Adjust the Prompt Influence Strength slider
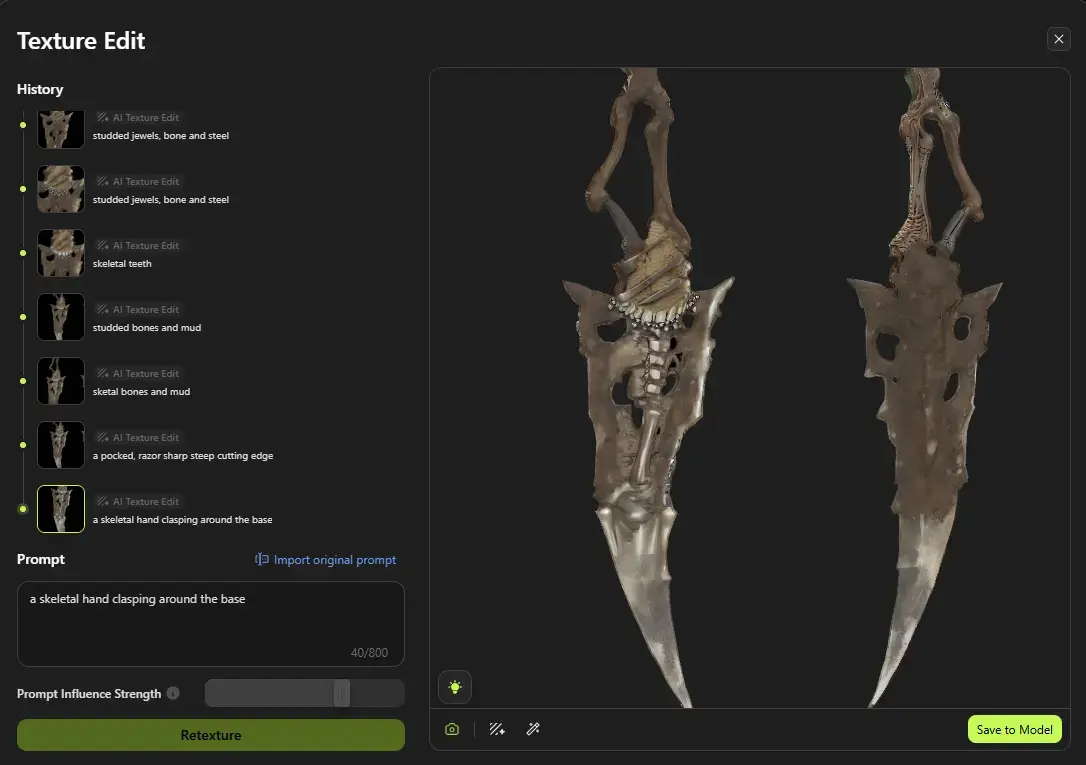 pos(341,692)
